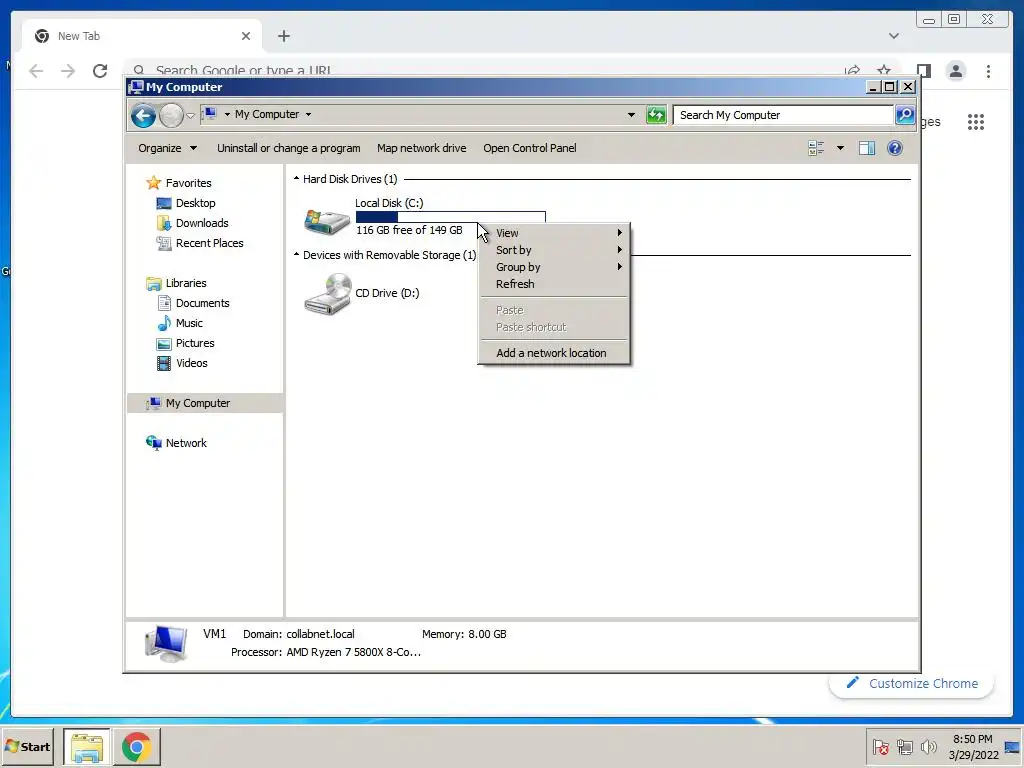Screen dimensions: 1024x768
Task: Open the Organize menu
Action: (167, 148)
